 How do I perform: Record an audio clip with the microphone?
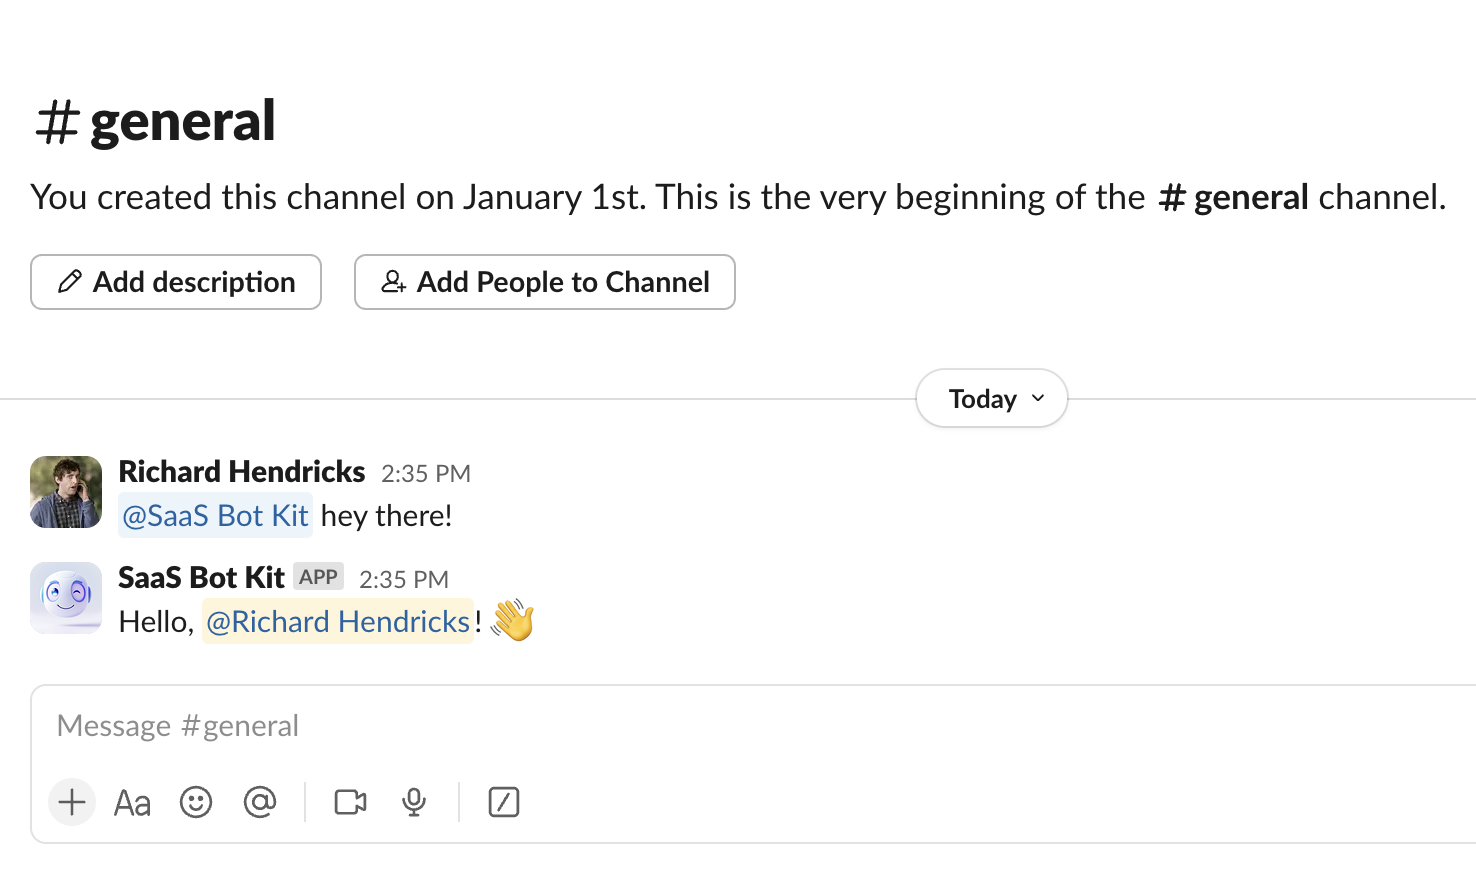pos(414,801)
